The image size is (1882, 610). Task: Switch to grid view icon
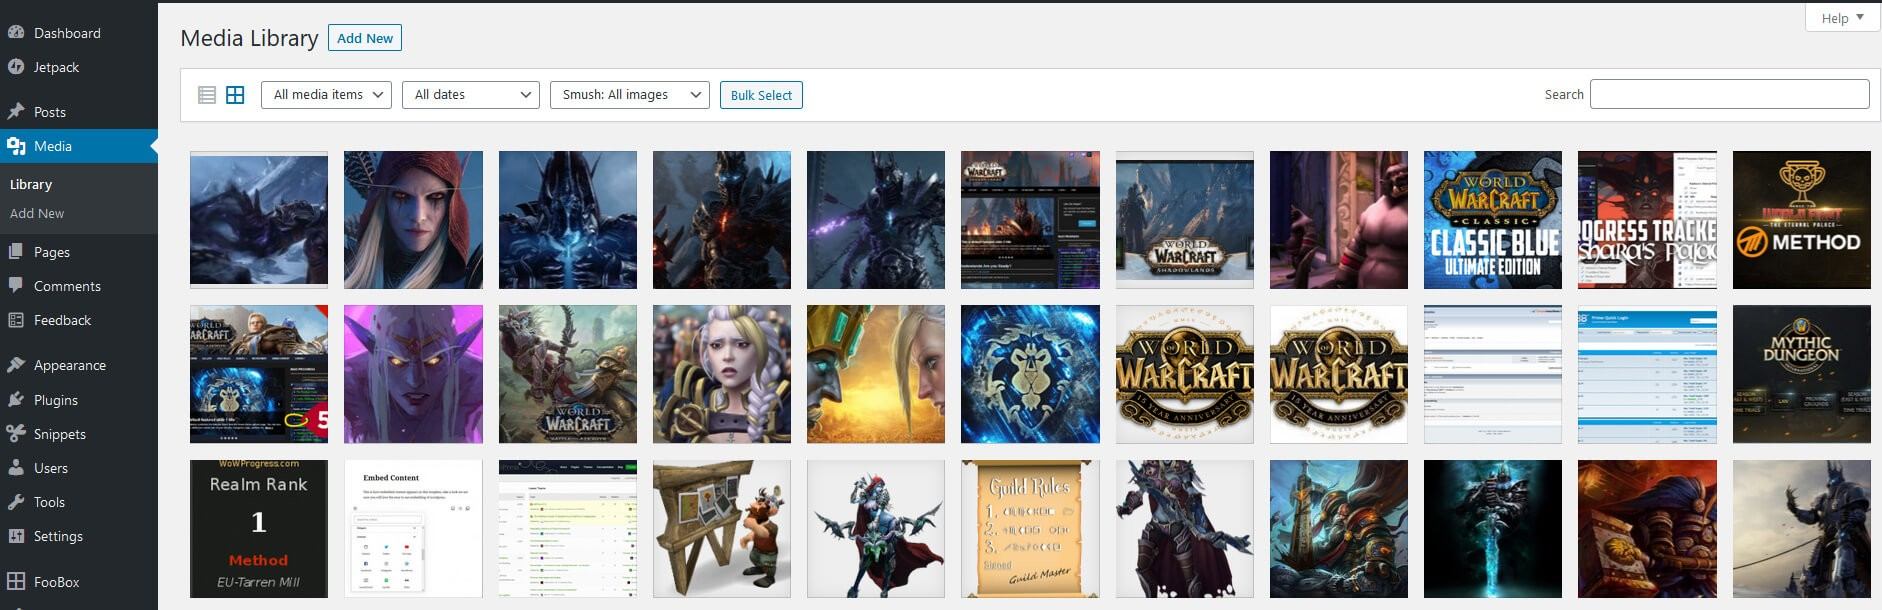pyautogui.click(x=235, y=95)
